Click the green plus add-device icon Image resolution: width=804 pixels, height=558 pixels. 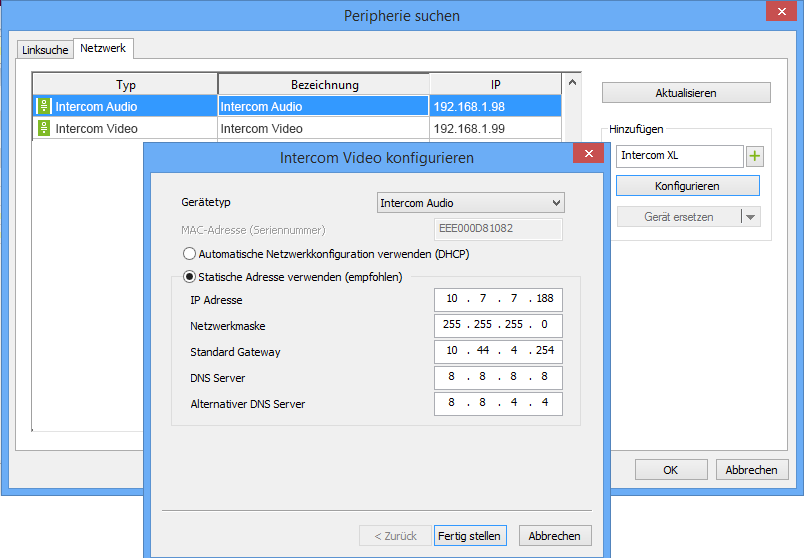[755, 156]
